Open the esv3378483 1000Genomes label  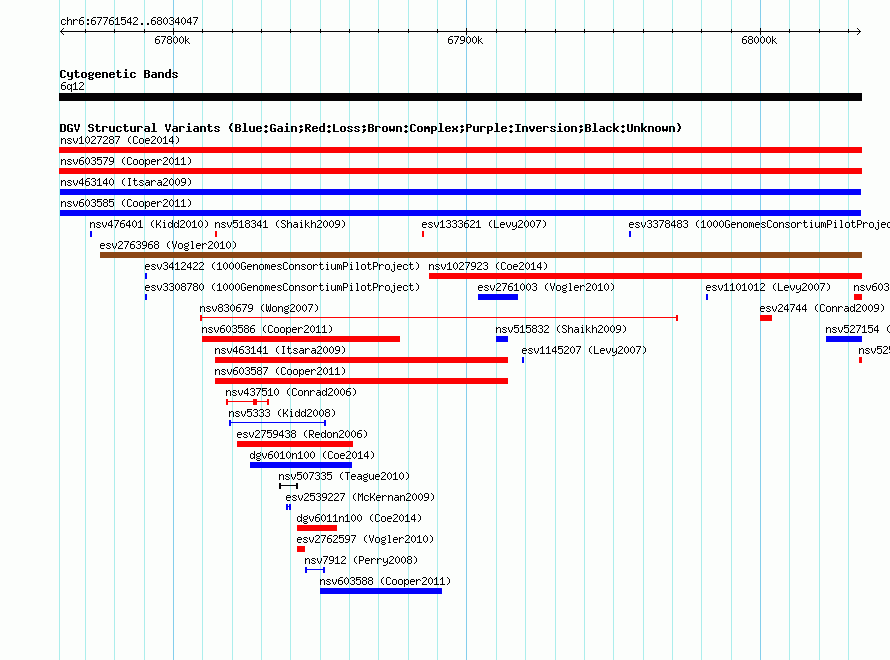(x=759, y=224)
